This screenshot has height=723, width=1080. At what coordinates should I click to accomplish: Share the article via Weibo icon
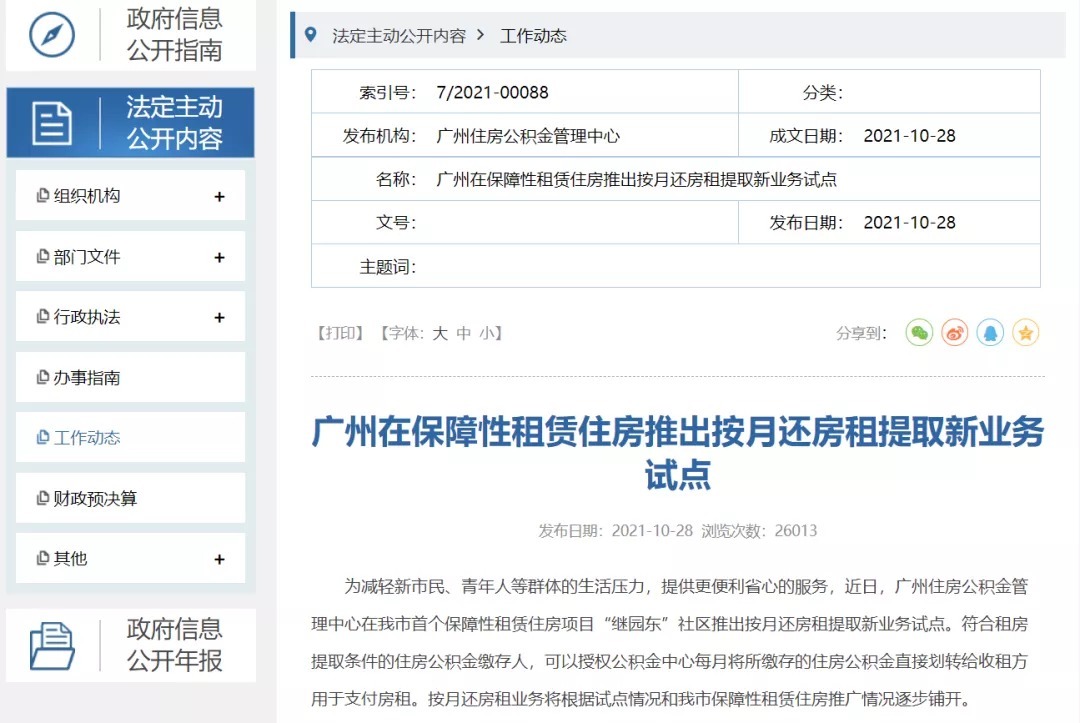point(954,332)
